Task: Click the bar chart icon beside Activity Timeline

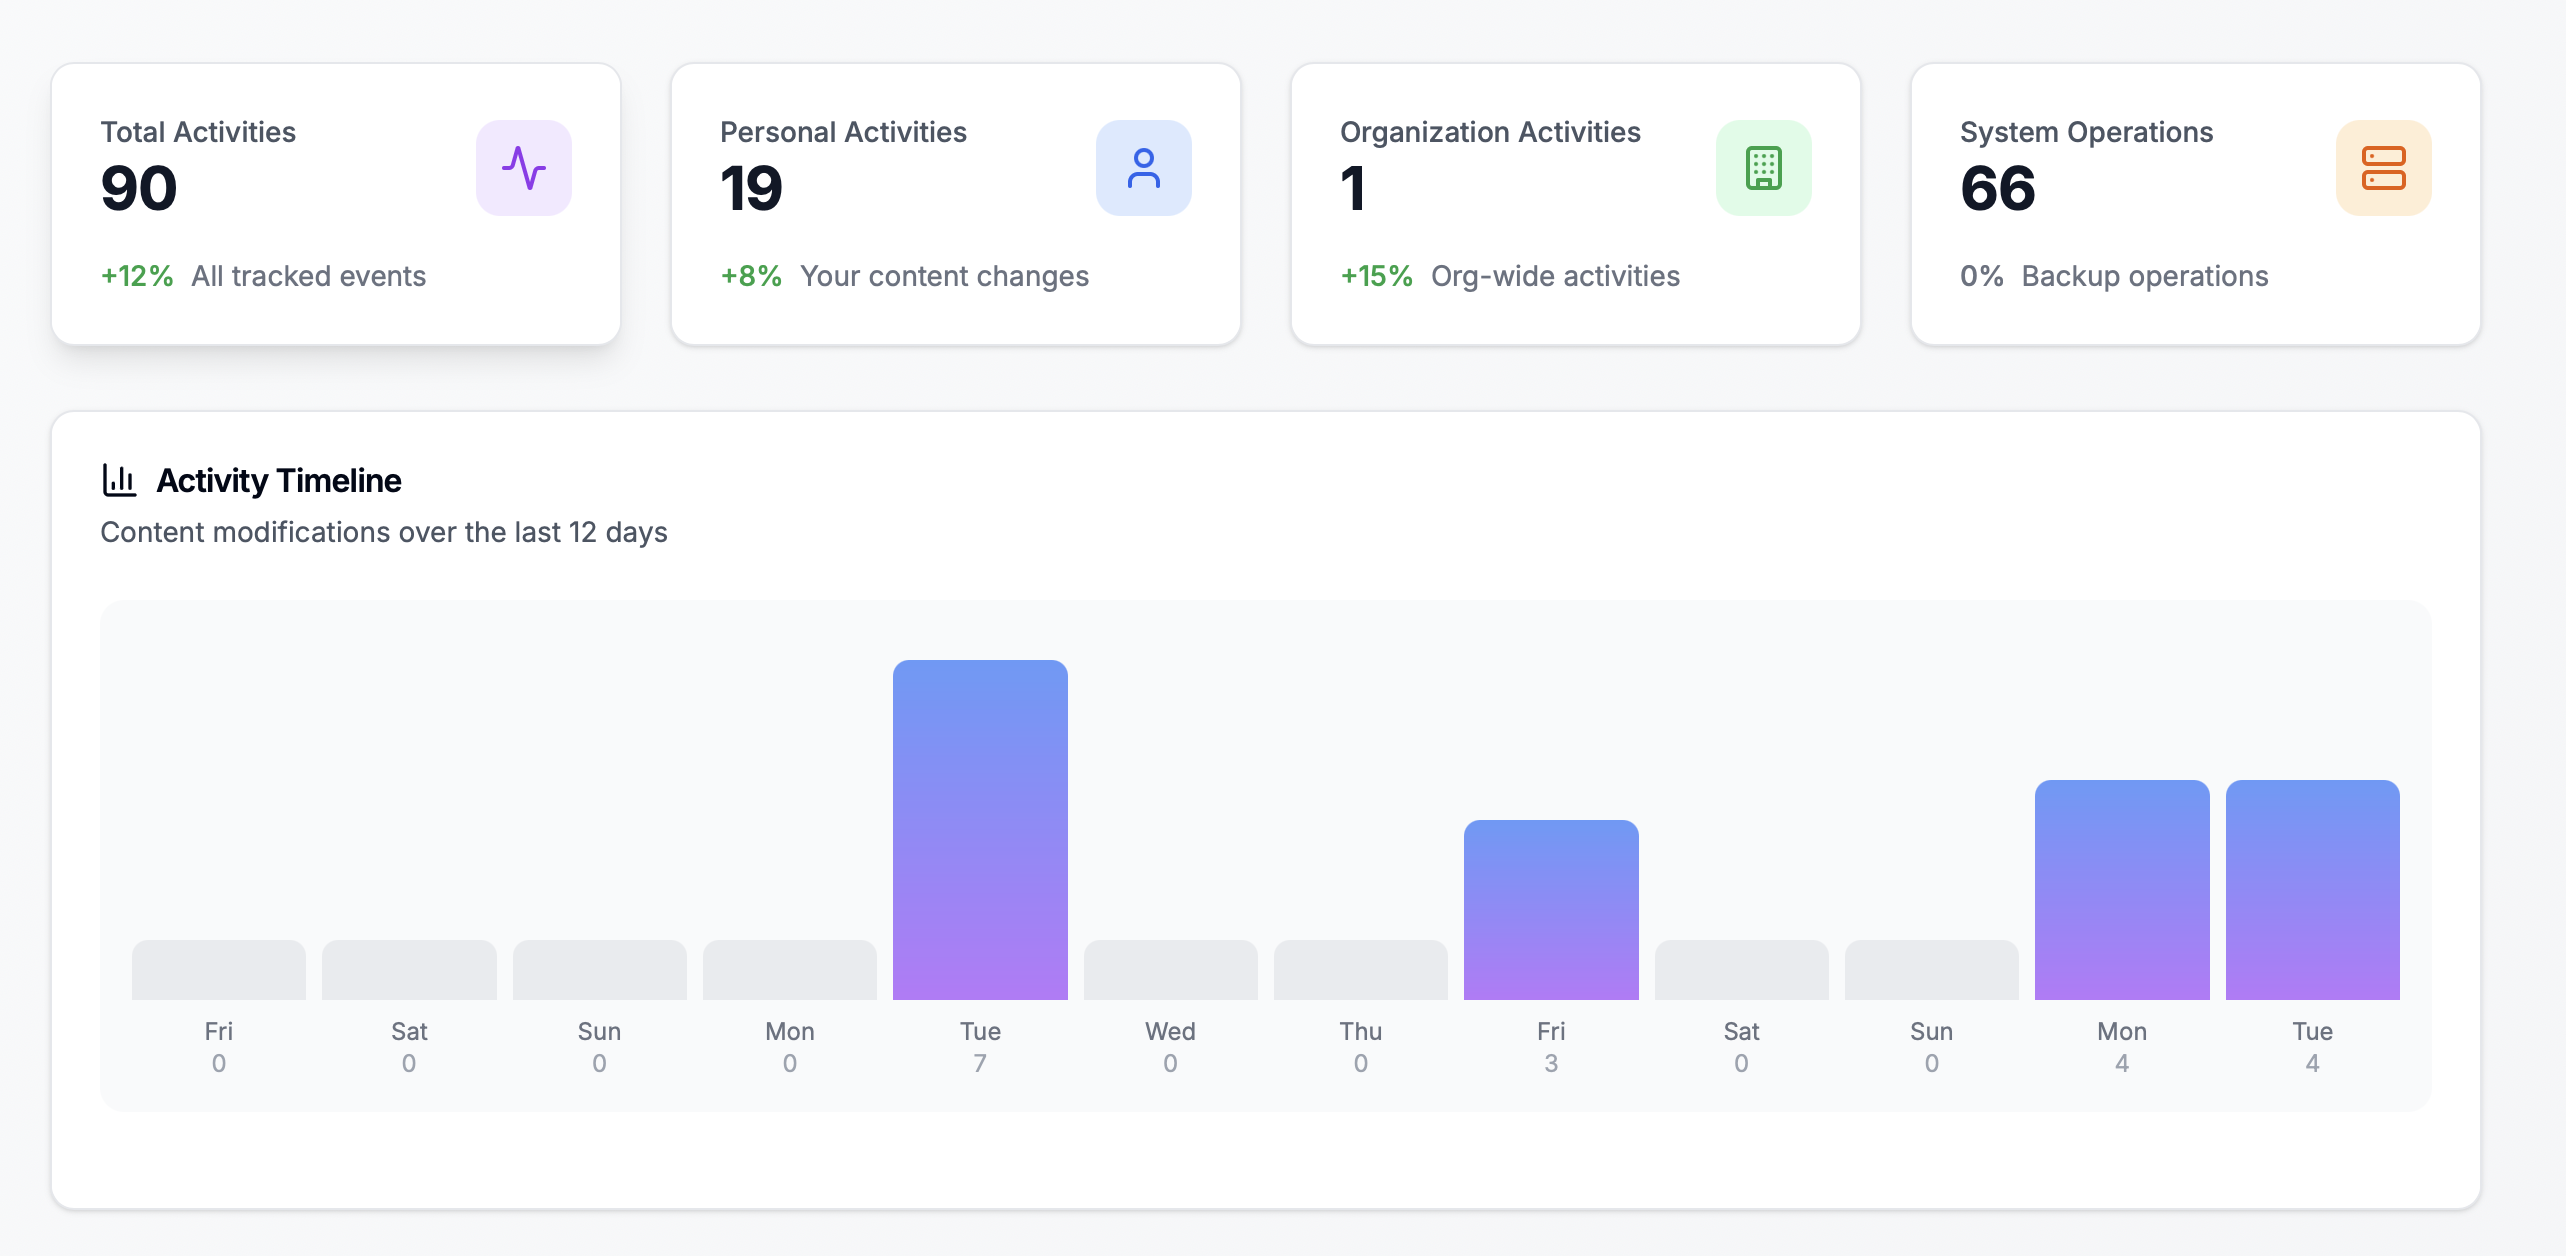Action: click(119, 480)
